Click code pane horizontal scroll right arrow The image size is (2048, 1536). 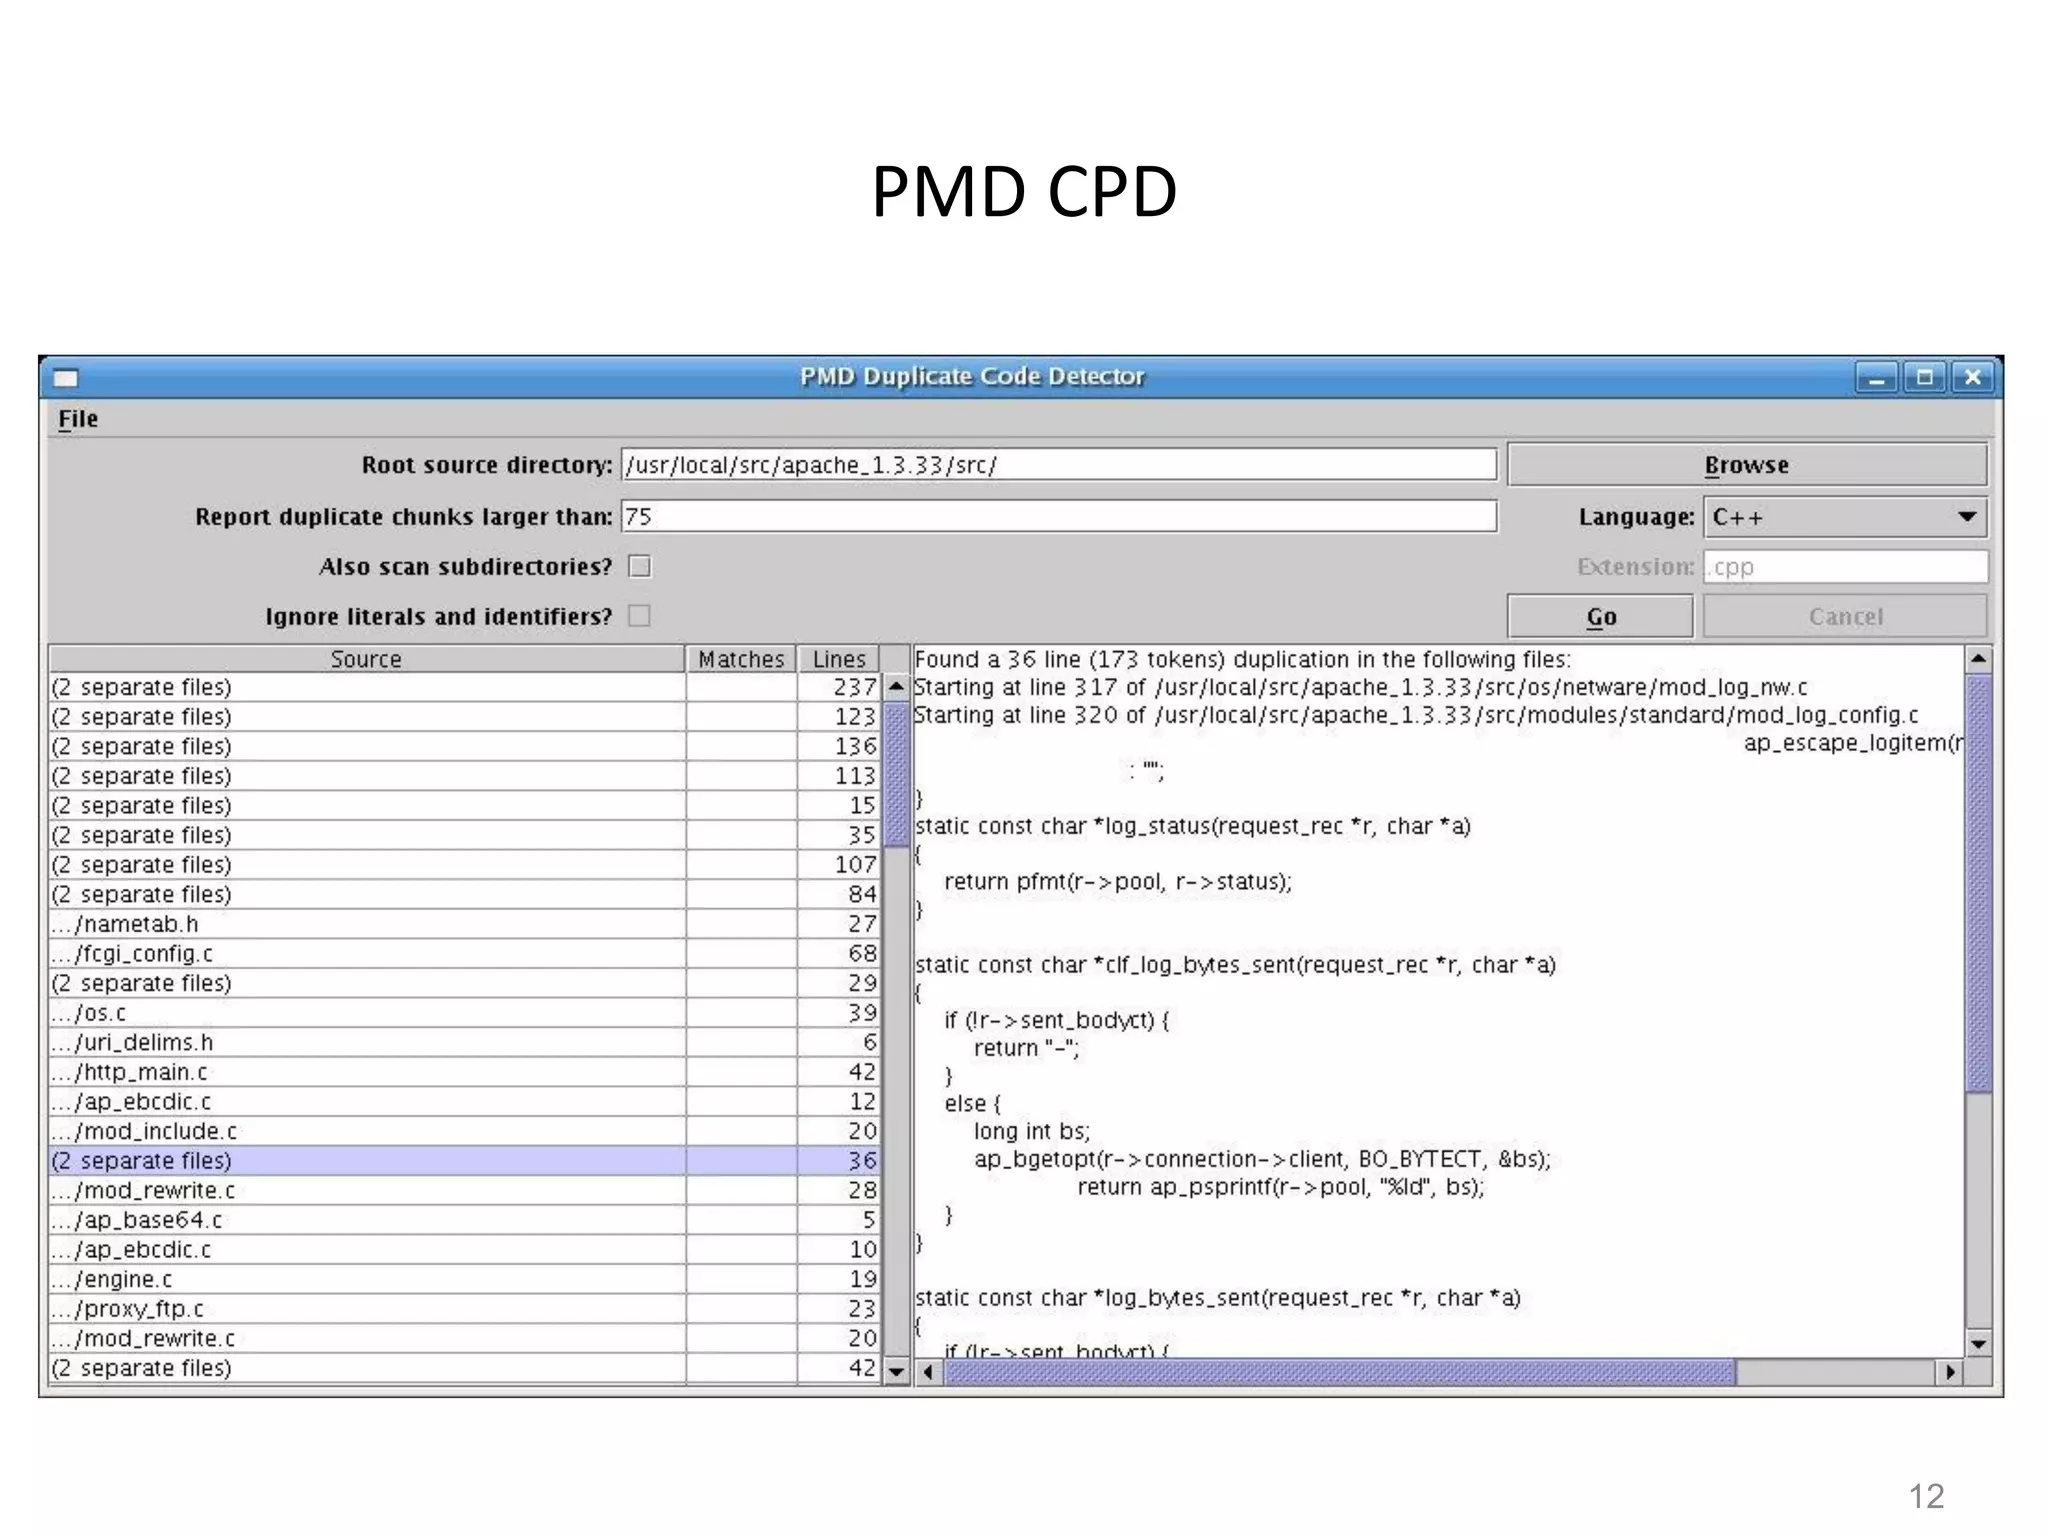1950,1372
